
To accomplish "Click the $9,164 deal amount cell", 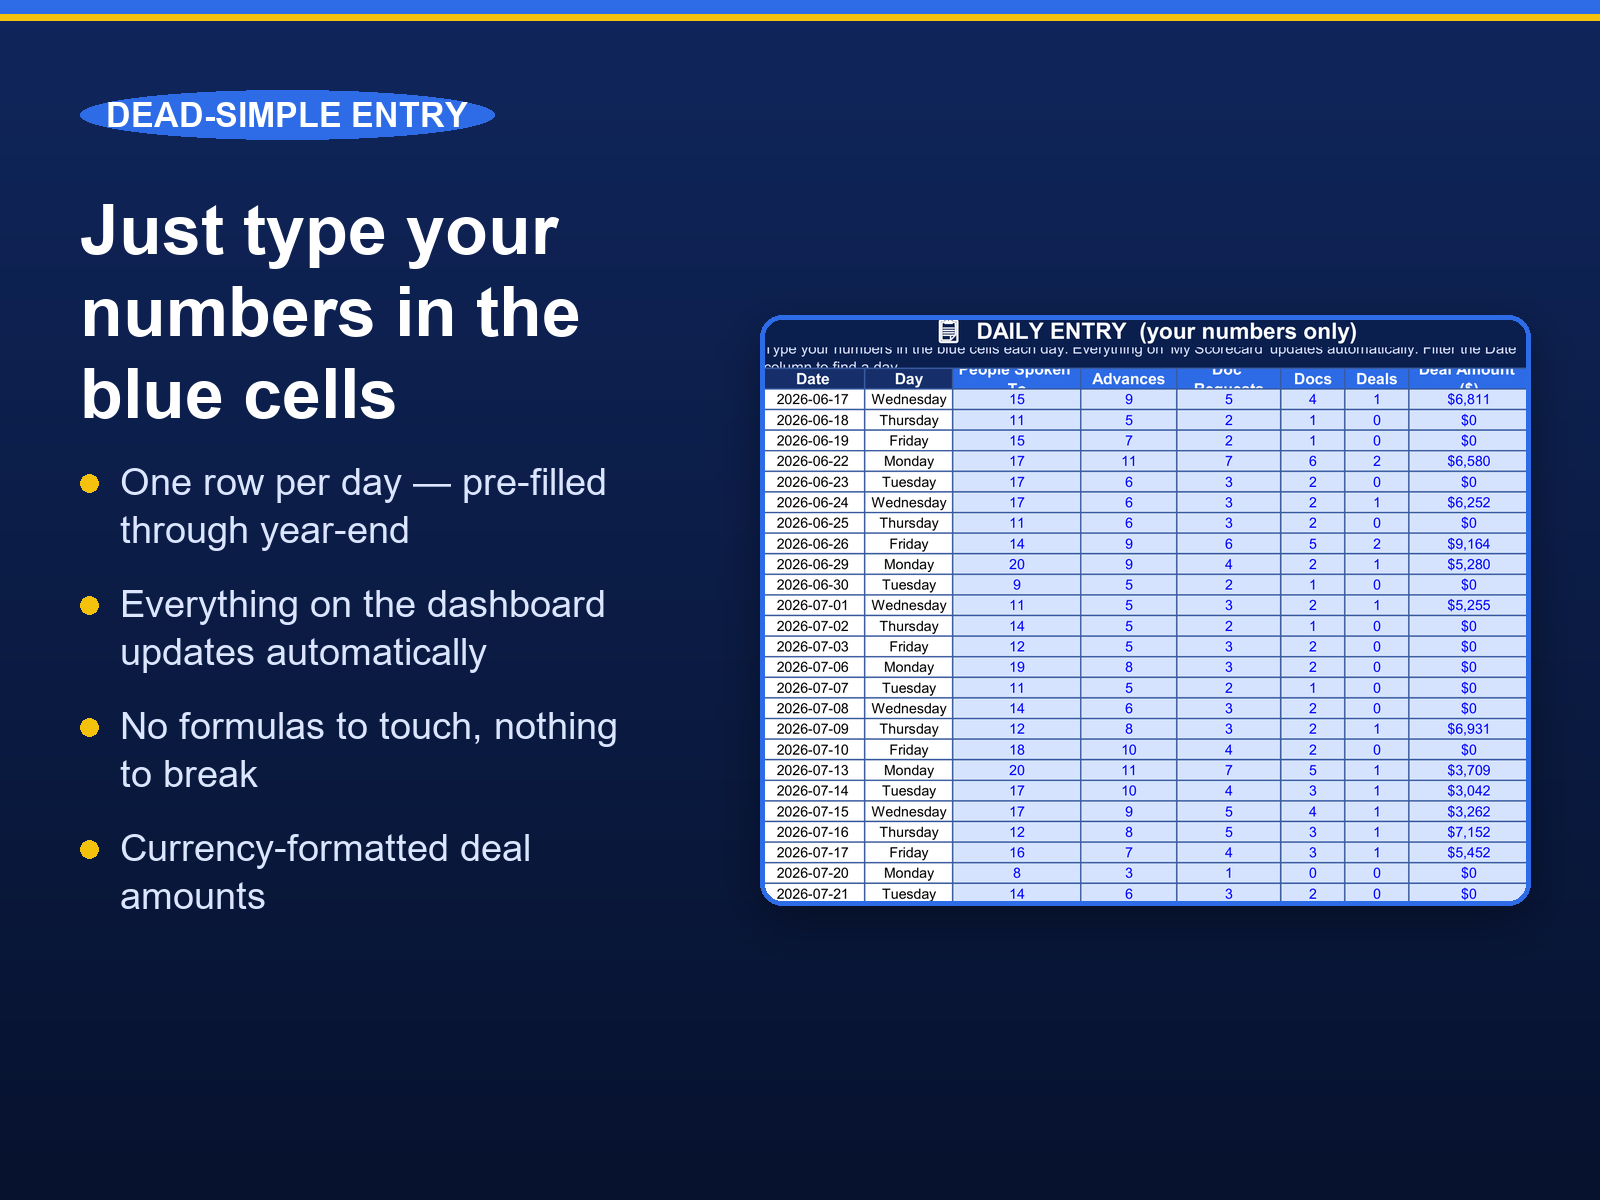I will click(x=1468, y=544).
